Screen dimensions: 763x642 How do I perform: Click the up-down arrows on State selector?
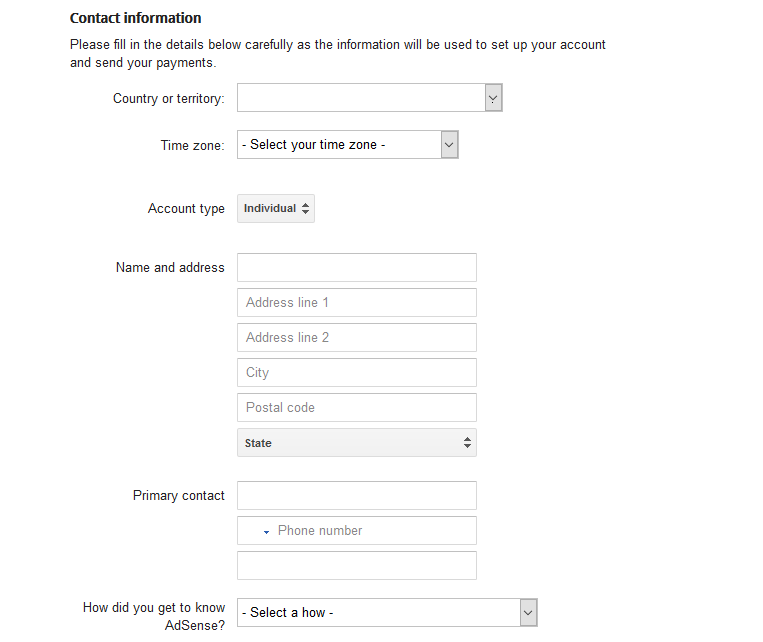pos(467,443)
